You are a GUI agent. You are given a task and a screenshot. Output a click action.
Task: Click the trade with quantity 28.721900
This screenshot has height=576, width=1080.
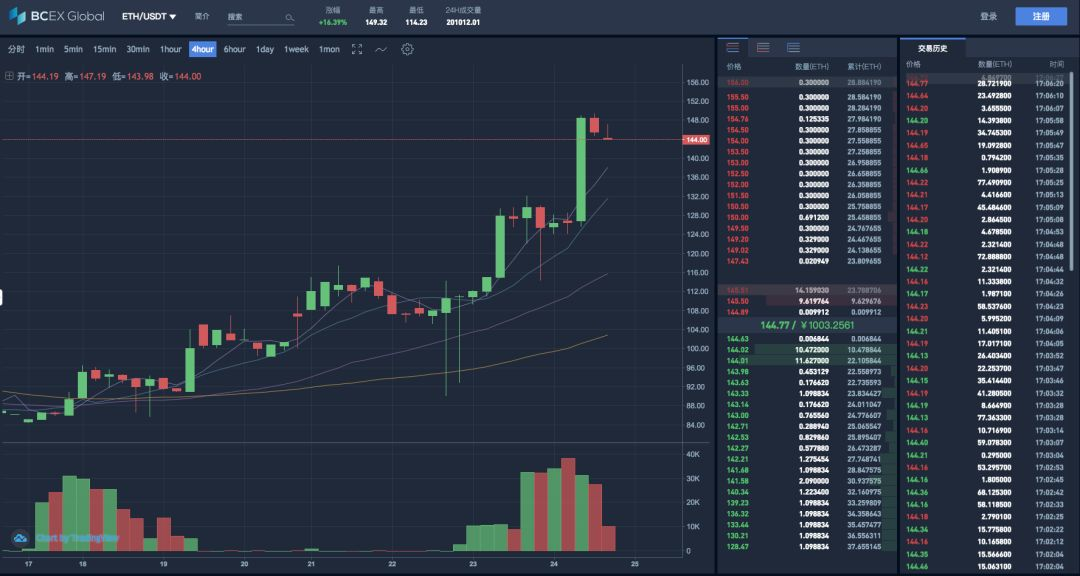(985, 83)
